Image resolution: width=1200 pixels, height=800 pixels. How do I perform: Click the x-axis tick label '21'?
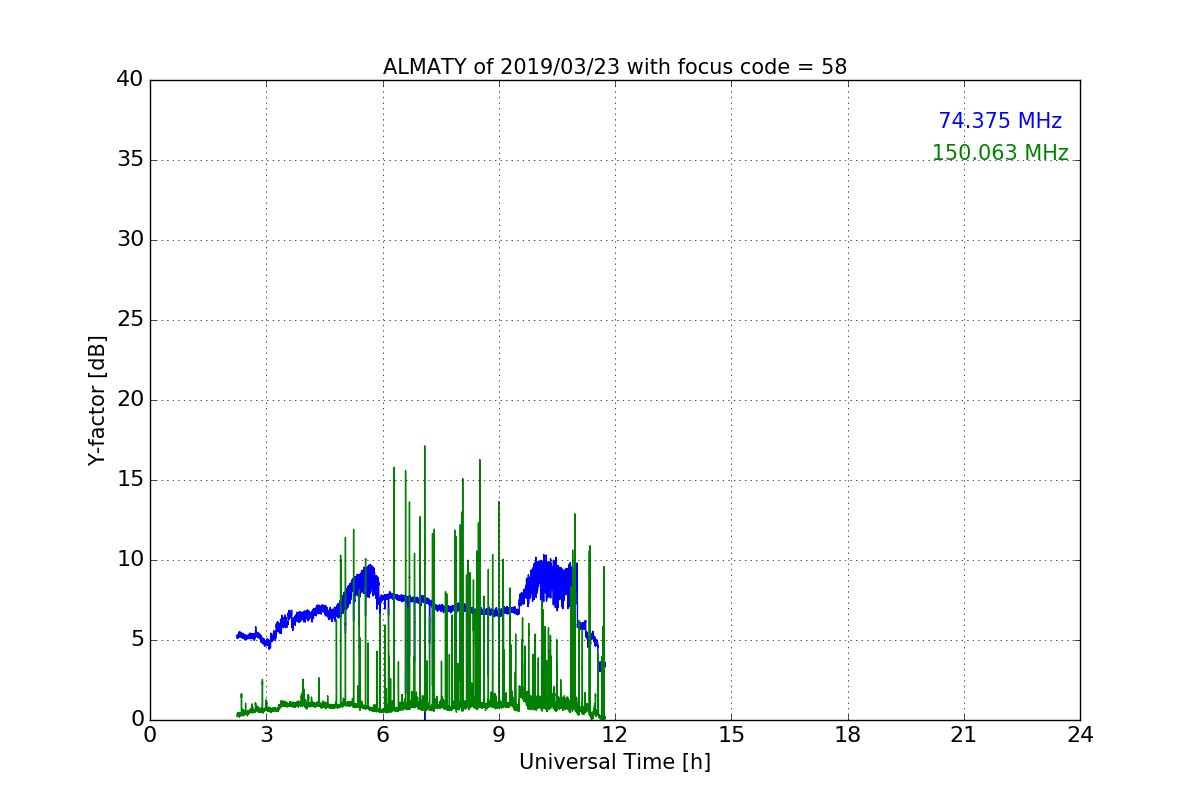964,735
